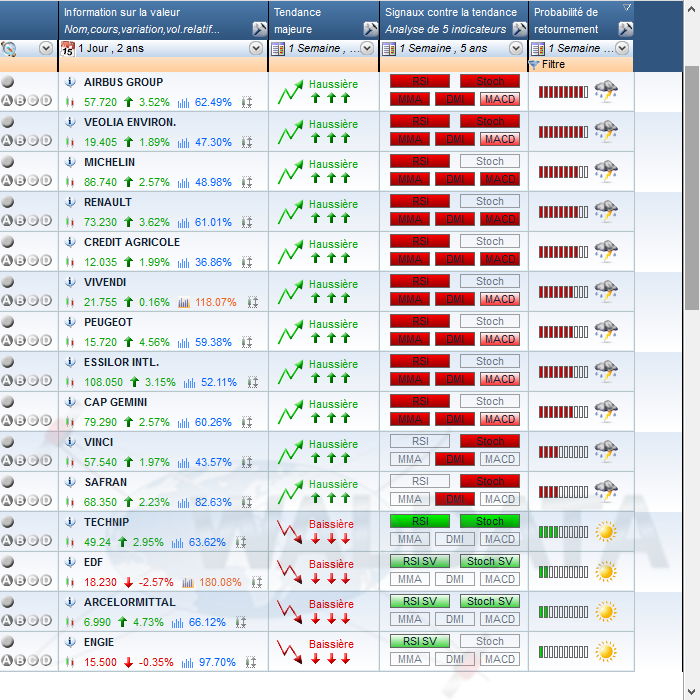
Task: Click the sun icon in TECHNIP row
Action: [x=606, y=532]
